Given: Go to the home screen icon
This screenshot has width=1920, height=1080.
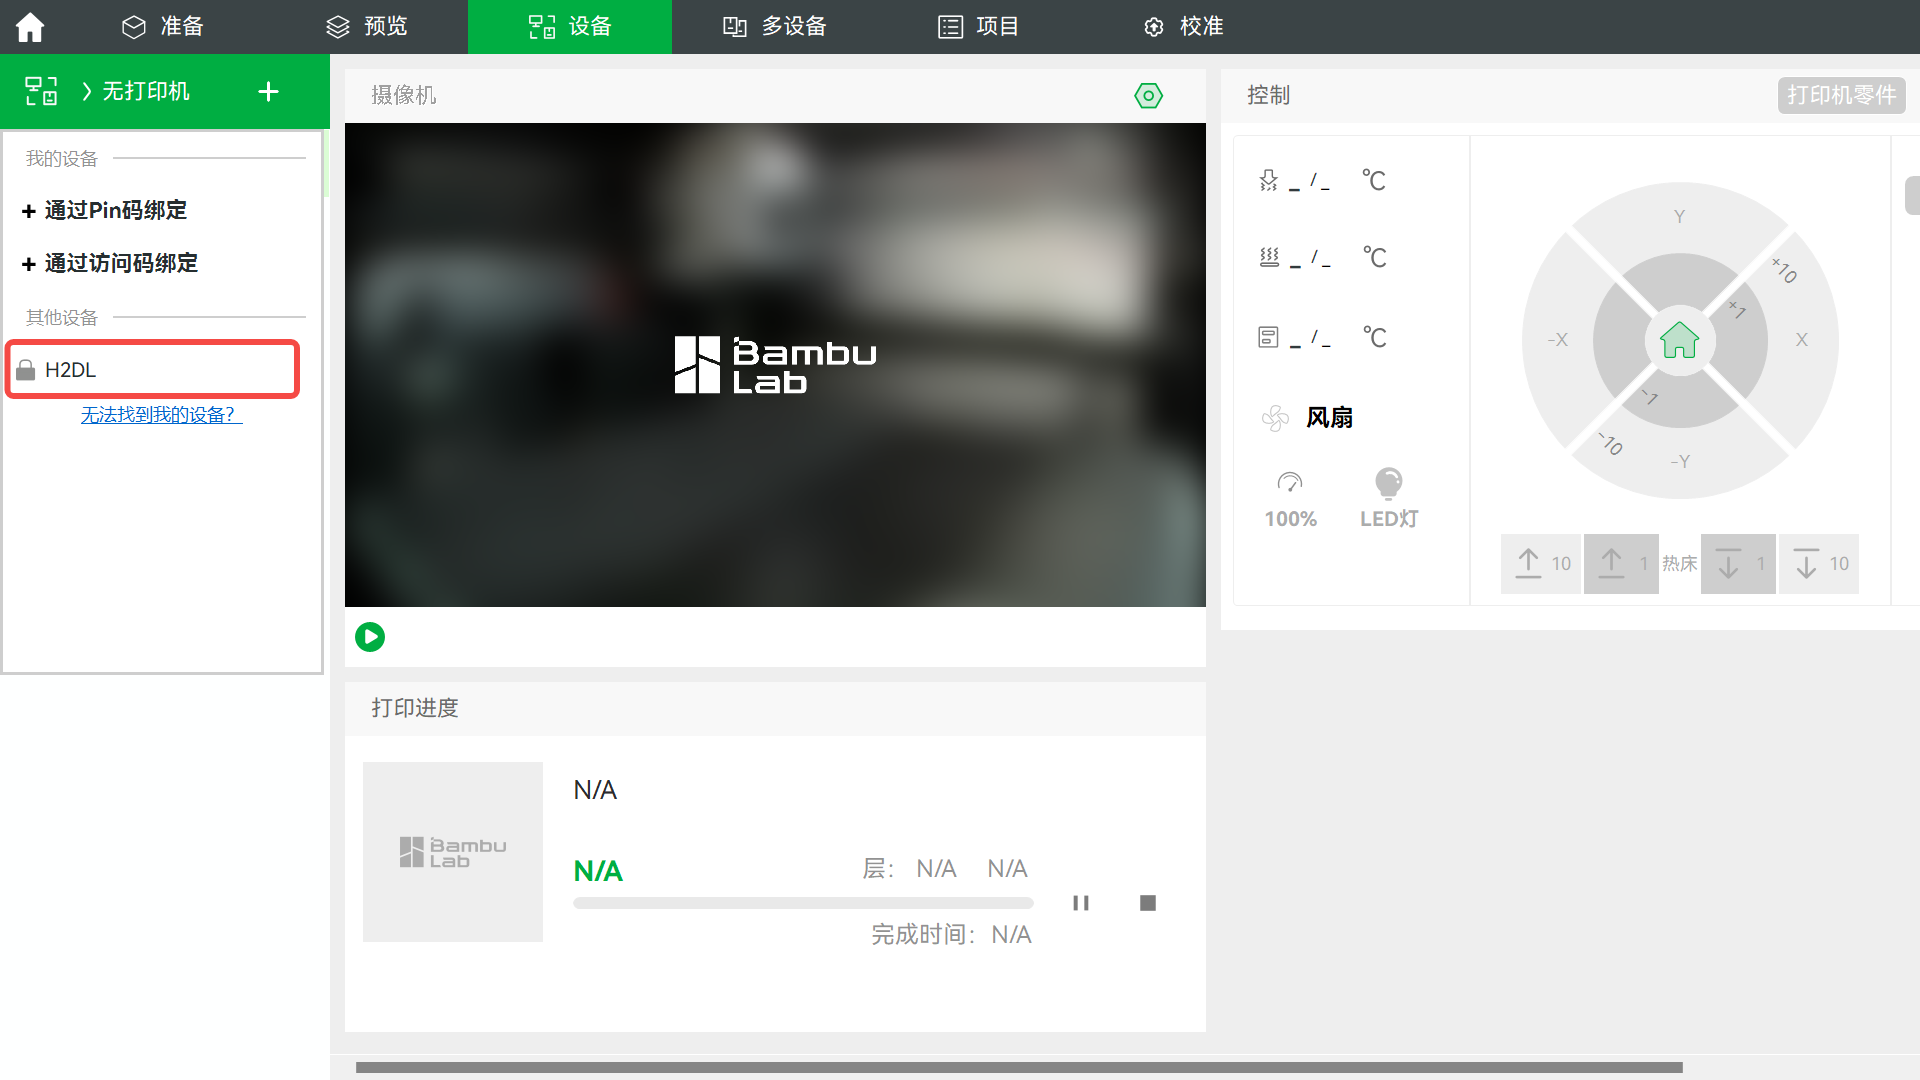Looking at the screenshot, I should click(x=30, y=27).
